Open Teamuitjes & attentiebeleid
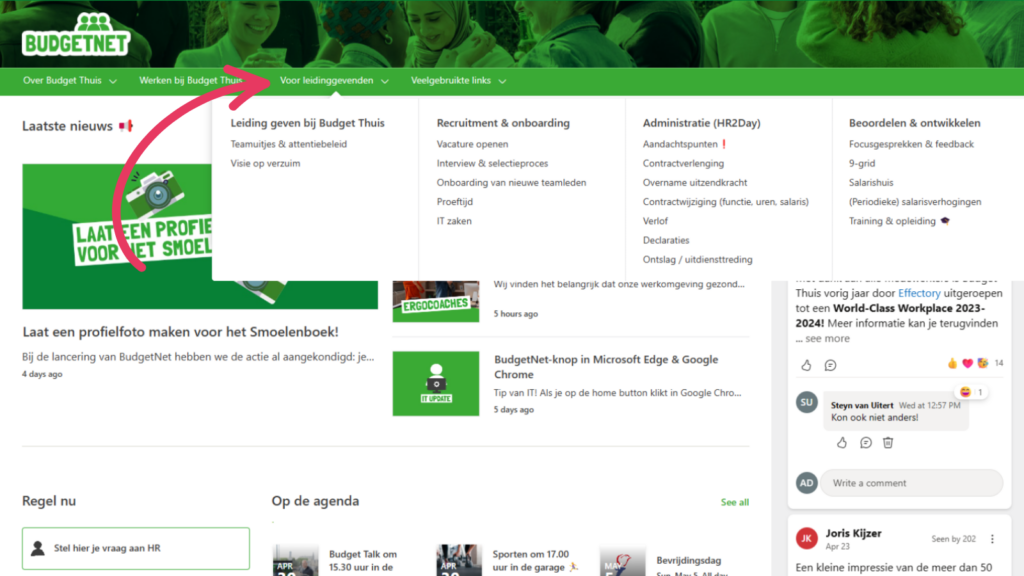1024x576 pixels. [289, 144]
